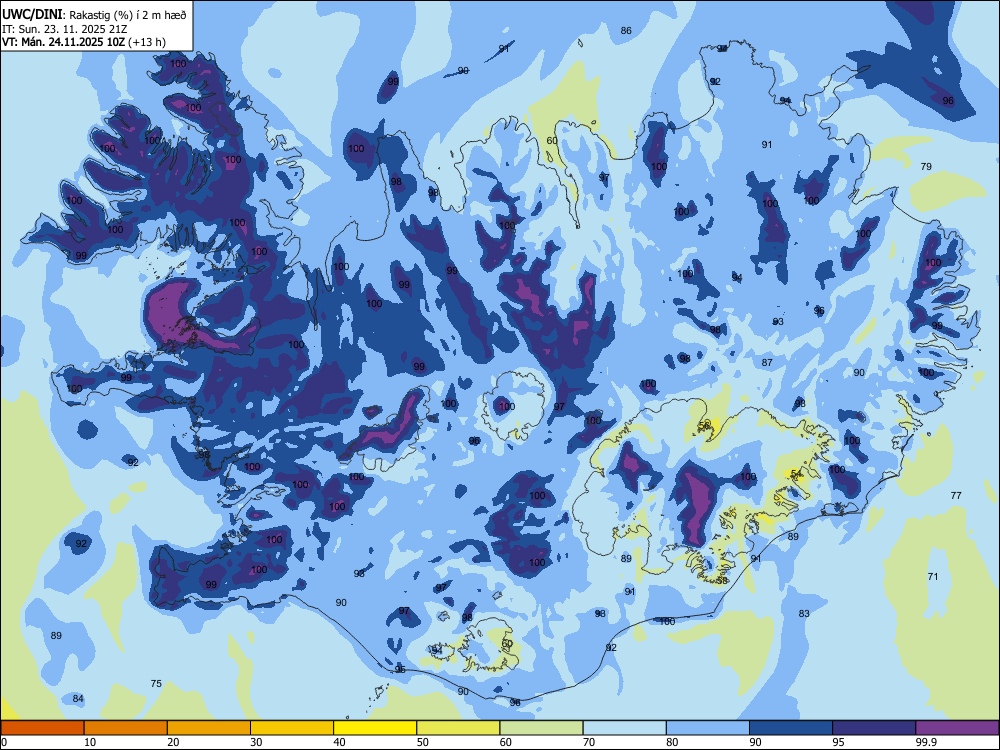This screenshot has width=1000, height=750.
Task: Select the legend tick label '40'
Action: click(x=339, y=742)
